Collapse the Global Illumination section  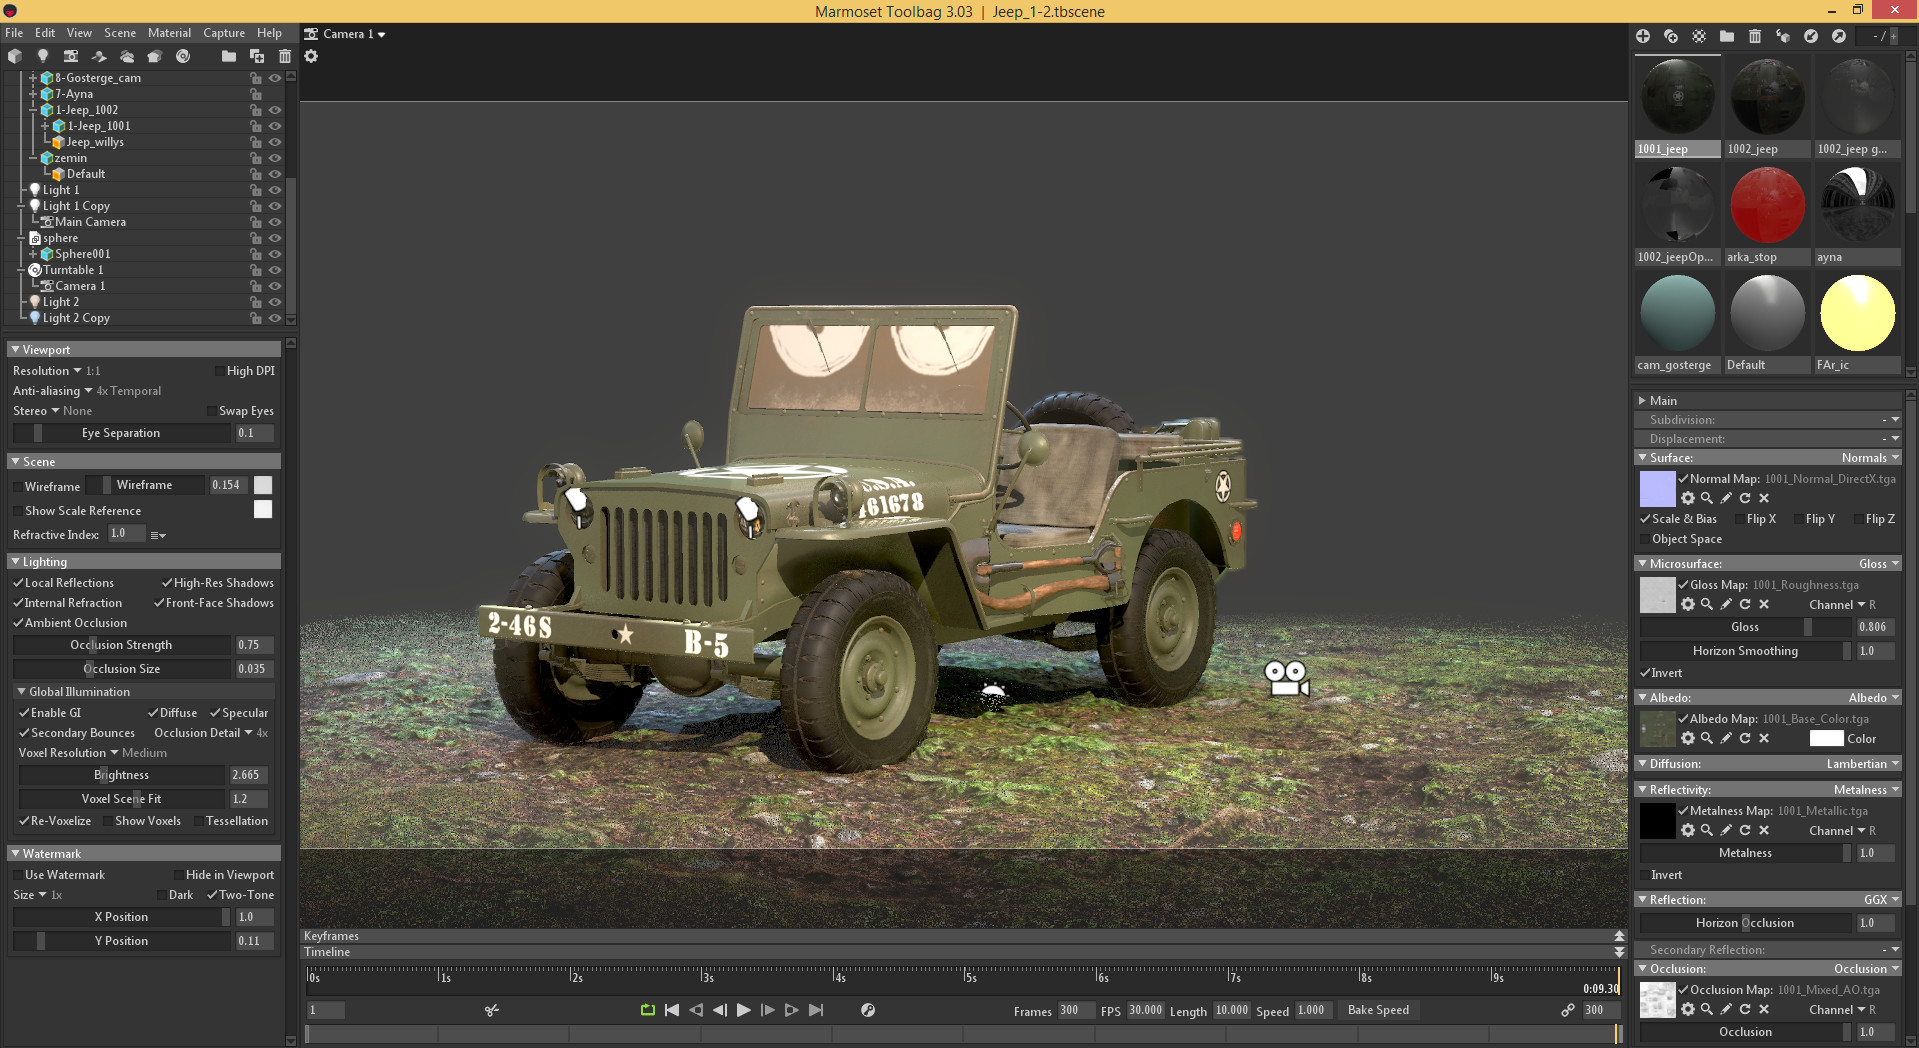22,692
